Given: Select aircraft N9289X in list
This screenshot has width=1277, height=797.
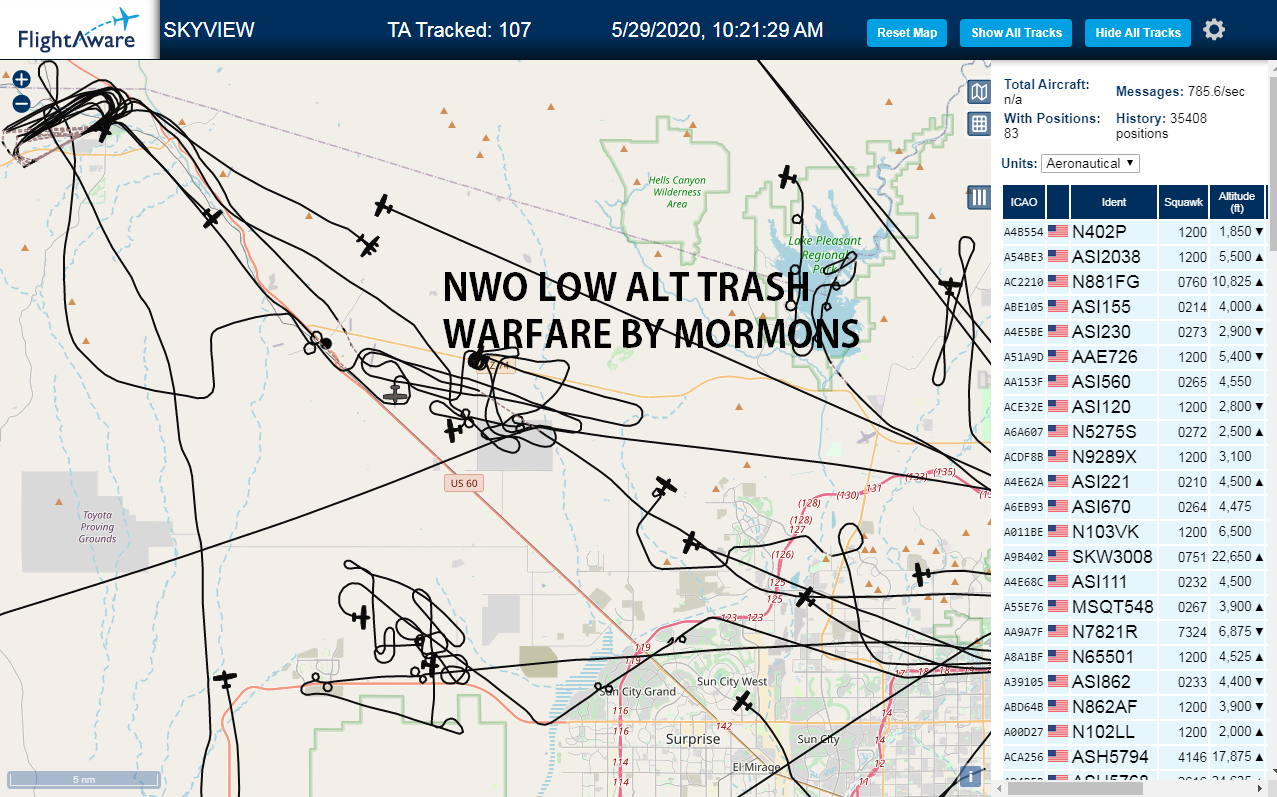Looking at the screenshot, I should (1134, 457).
